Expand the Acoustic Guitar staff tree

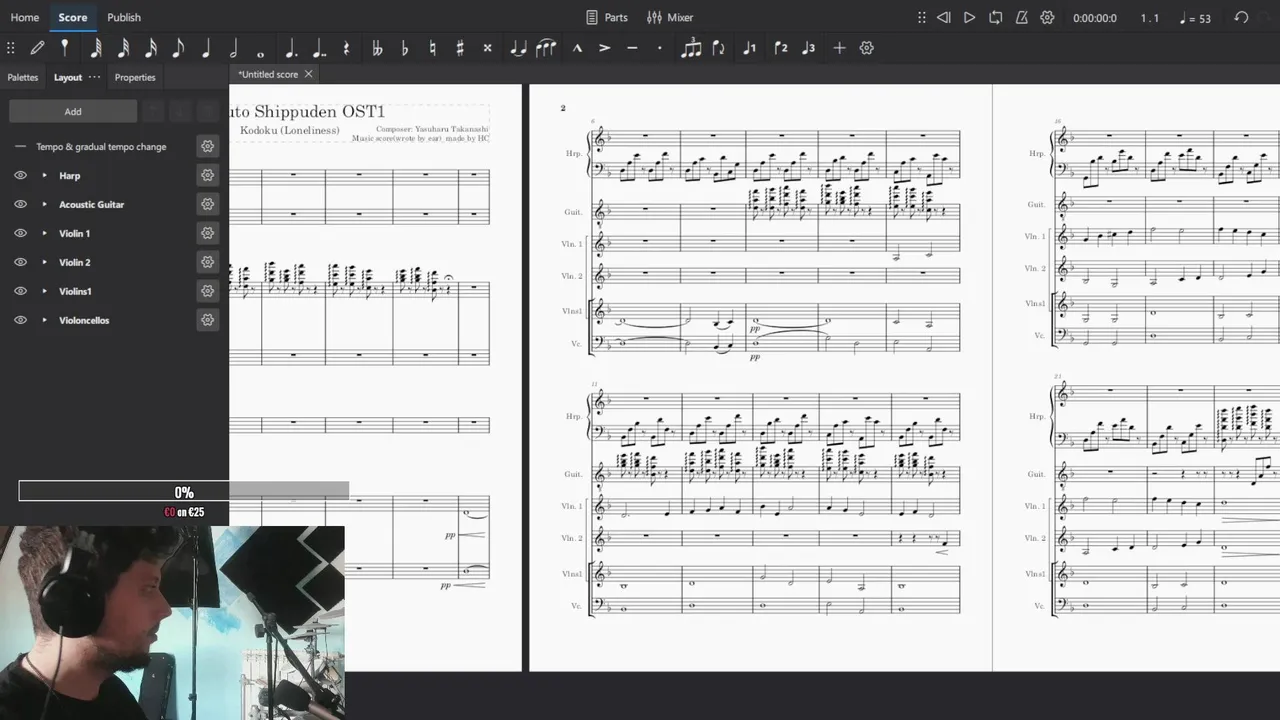tap(44, 204)
